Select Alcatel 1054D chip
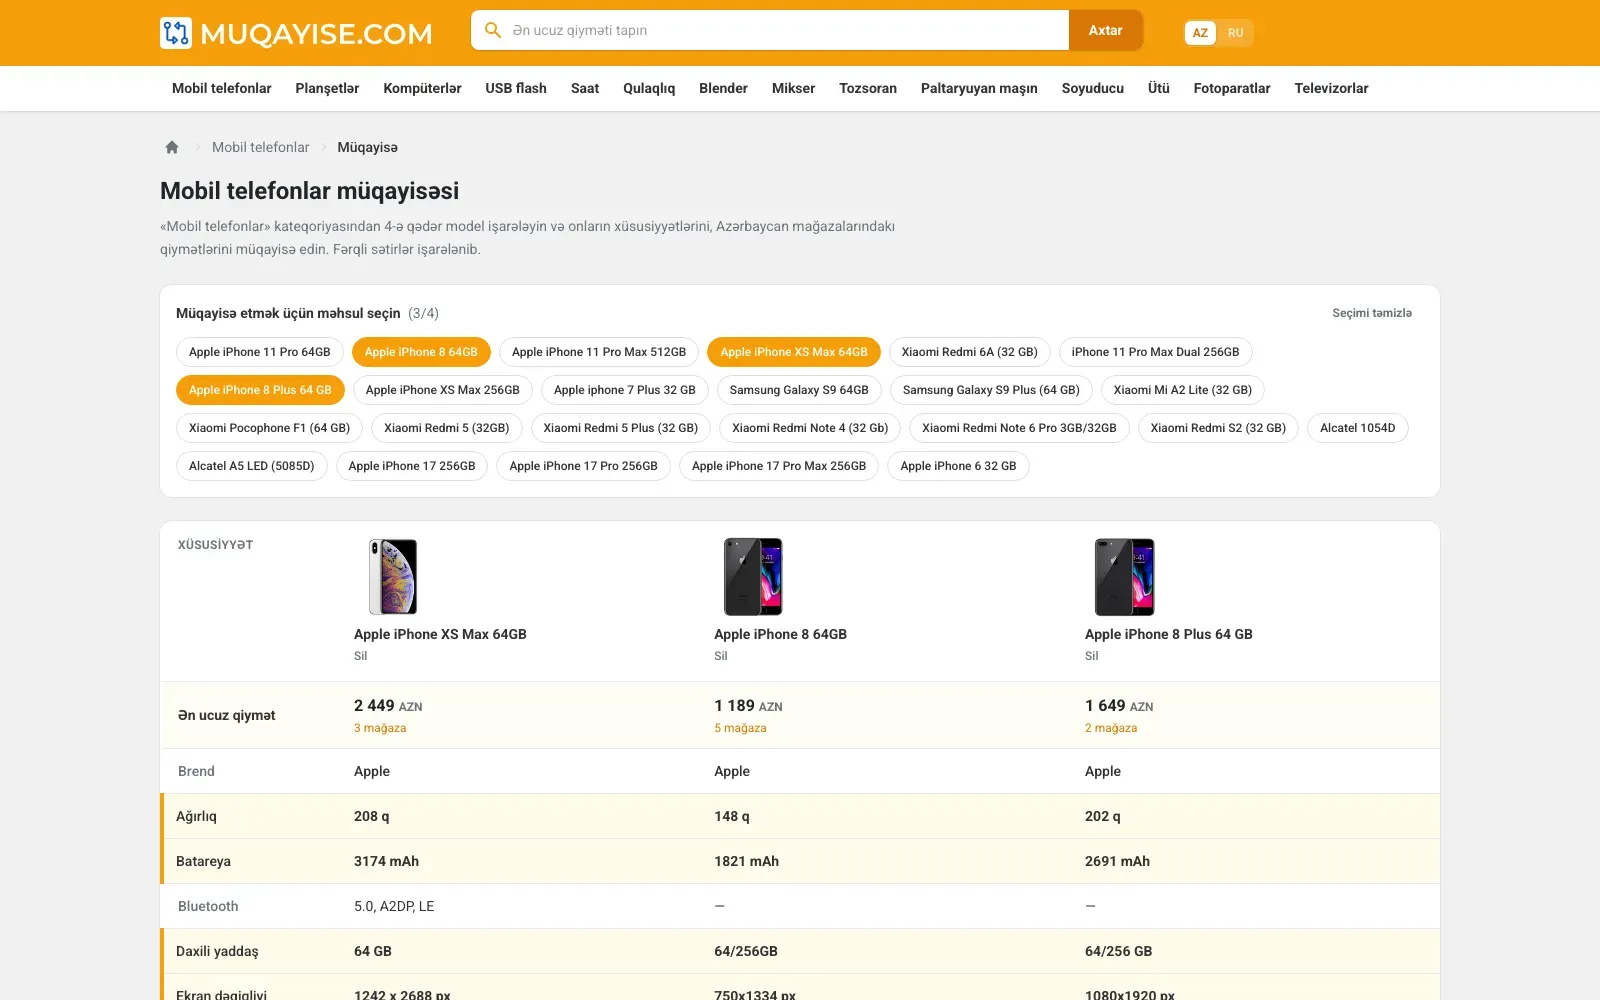The image size is (1600, 1000). tap(1358, 428)
